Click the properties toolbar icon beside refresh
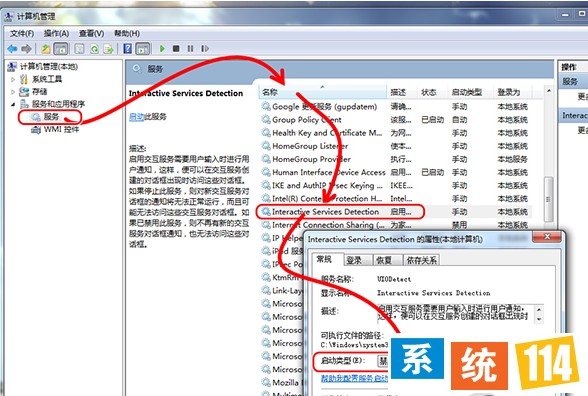 coord(80,49)
